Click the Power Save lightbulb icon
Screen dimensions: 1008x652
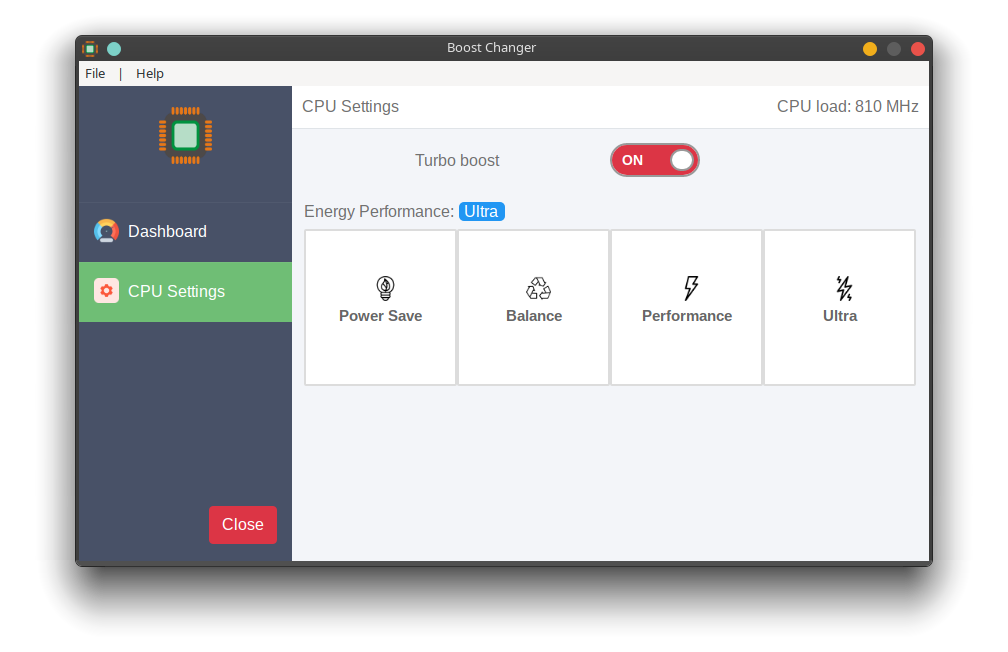click(x=385, y=288)
